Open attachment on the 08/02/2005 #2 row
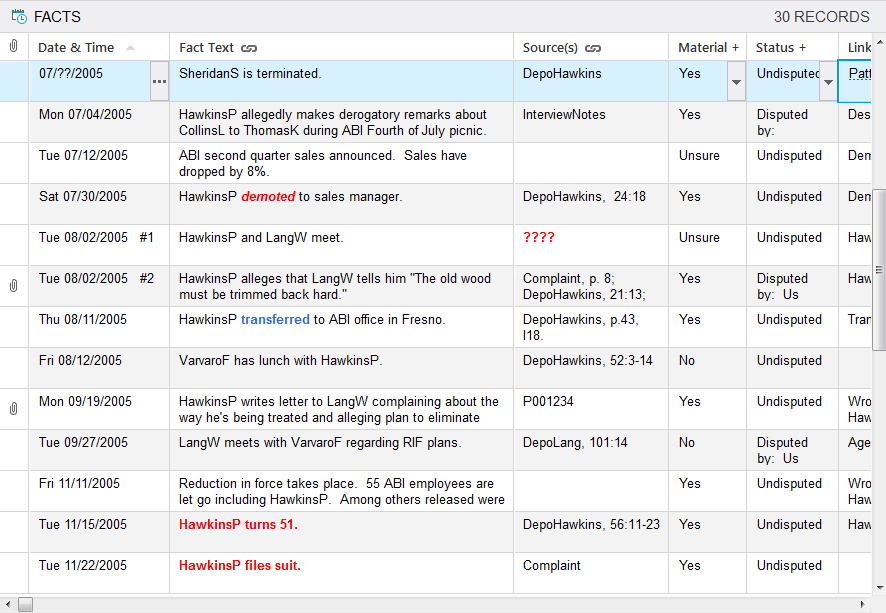This screenshot has width=886, height=613. point(14,286)
